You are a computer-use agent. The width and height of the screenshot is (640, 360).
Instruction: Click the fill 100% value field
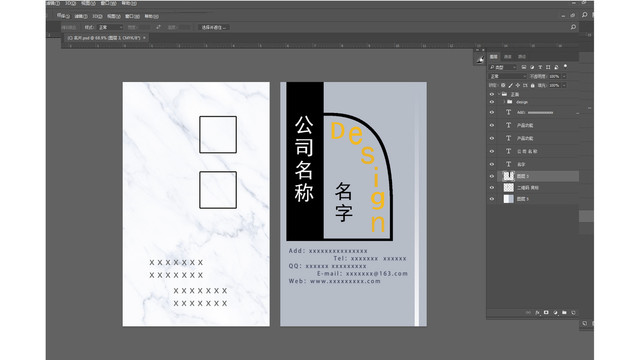click(x=554, y=85)
